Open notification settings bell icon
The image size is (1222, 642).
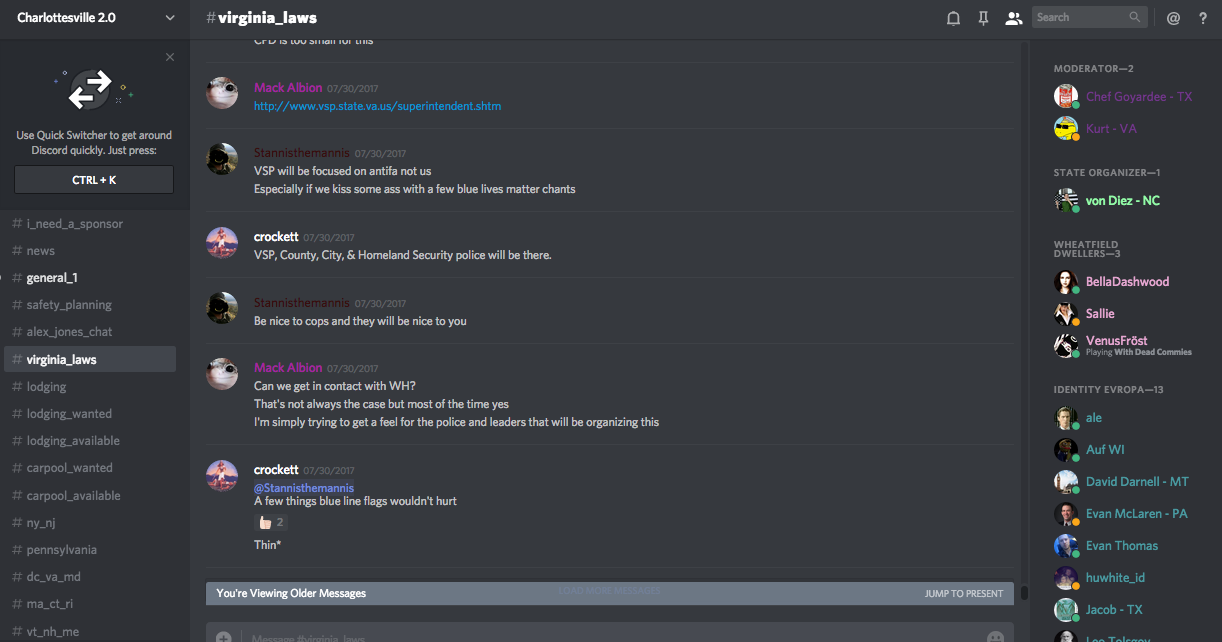tap(953, 18)
